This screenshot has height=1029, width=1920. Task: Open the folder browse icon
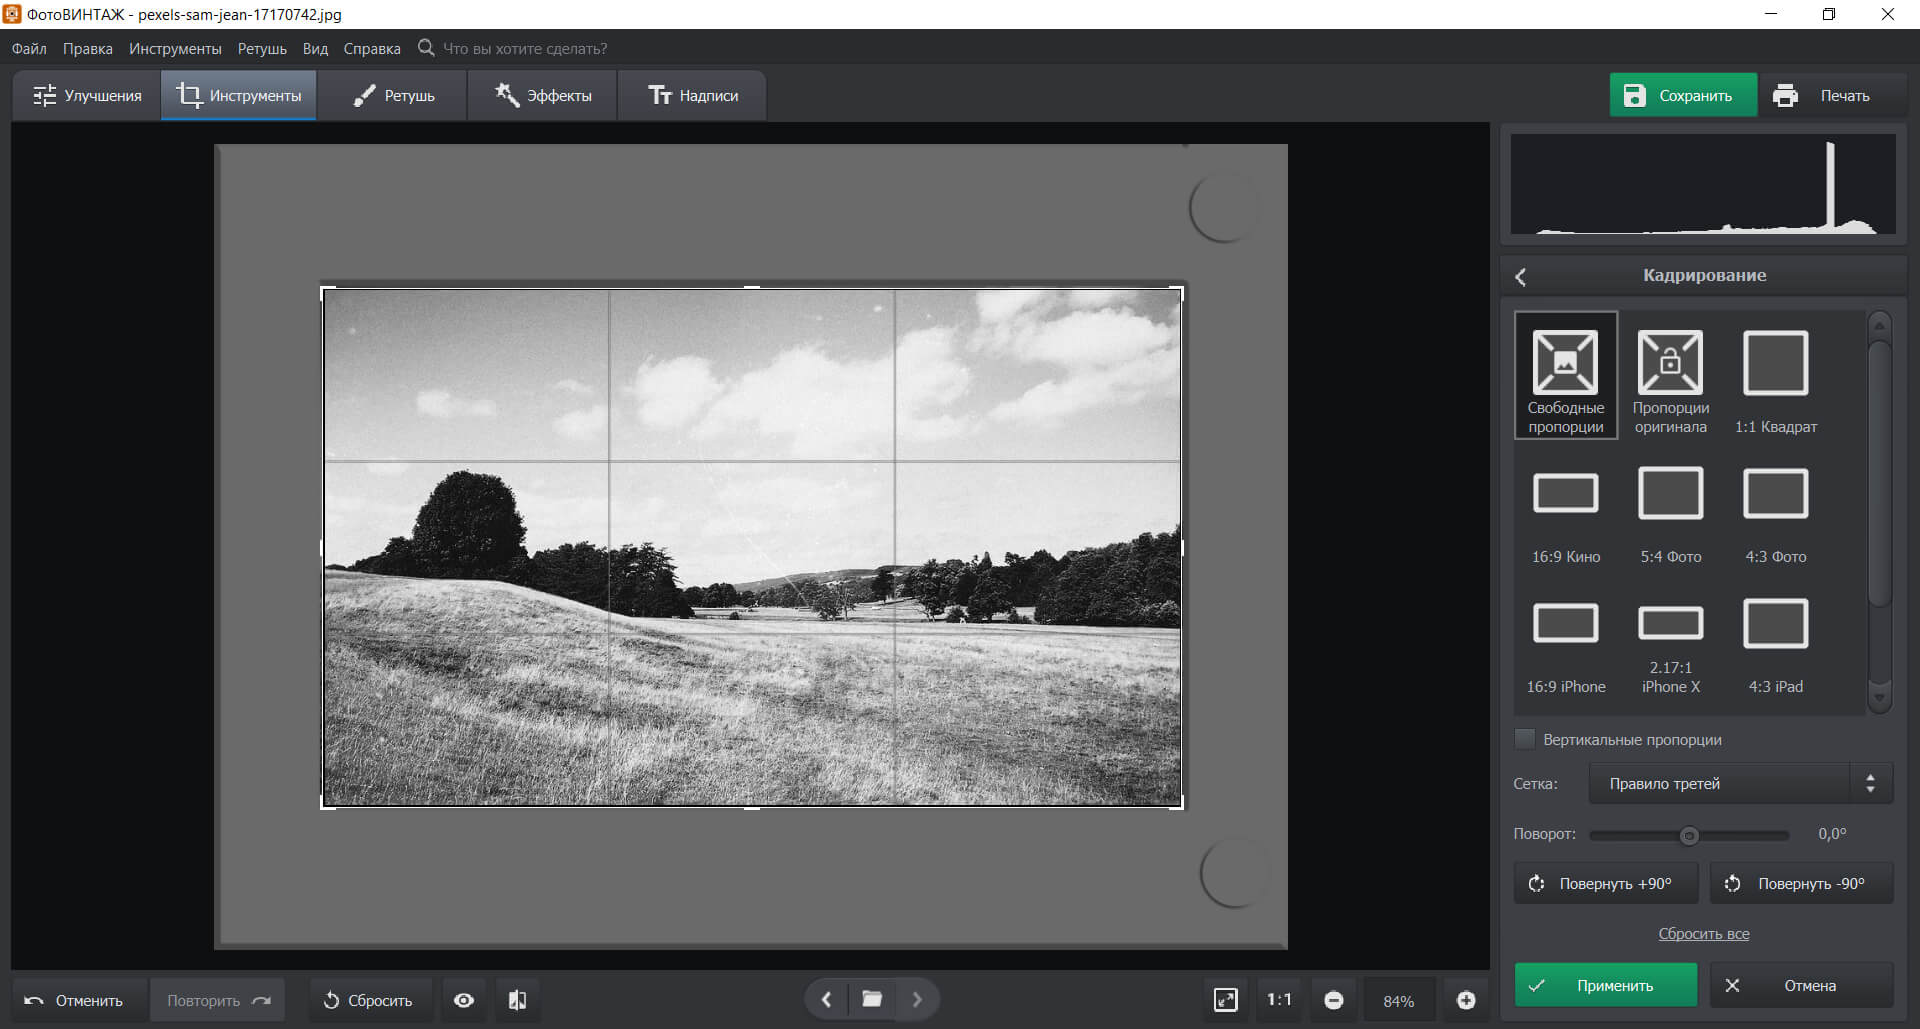tap(872, 999)
